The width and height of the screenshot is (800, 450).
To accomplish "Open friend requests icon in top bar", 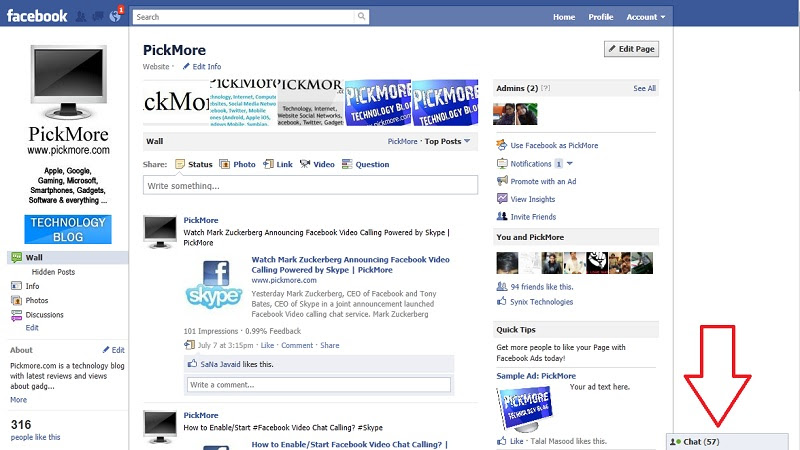I will click(x=81, y=17).
